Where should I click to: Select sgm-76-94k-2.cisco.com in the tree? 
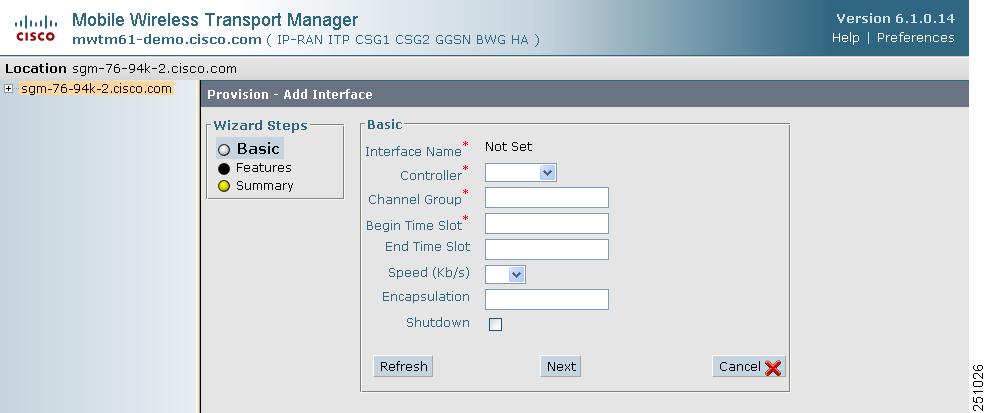(x=96, y=89)
